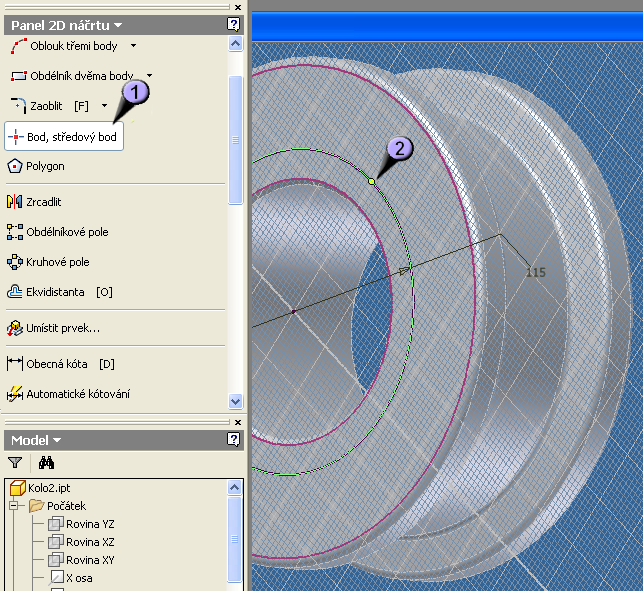This screenshot has height=591, width=643.
Task: Select Rovina XZ in the model tree
Action: coord(90,542)
